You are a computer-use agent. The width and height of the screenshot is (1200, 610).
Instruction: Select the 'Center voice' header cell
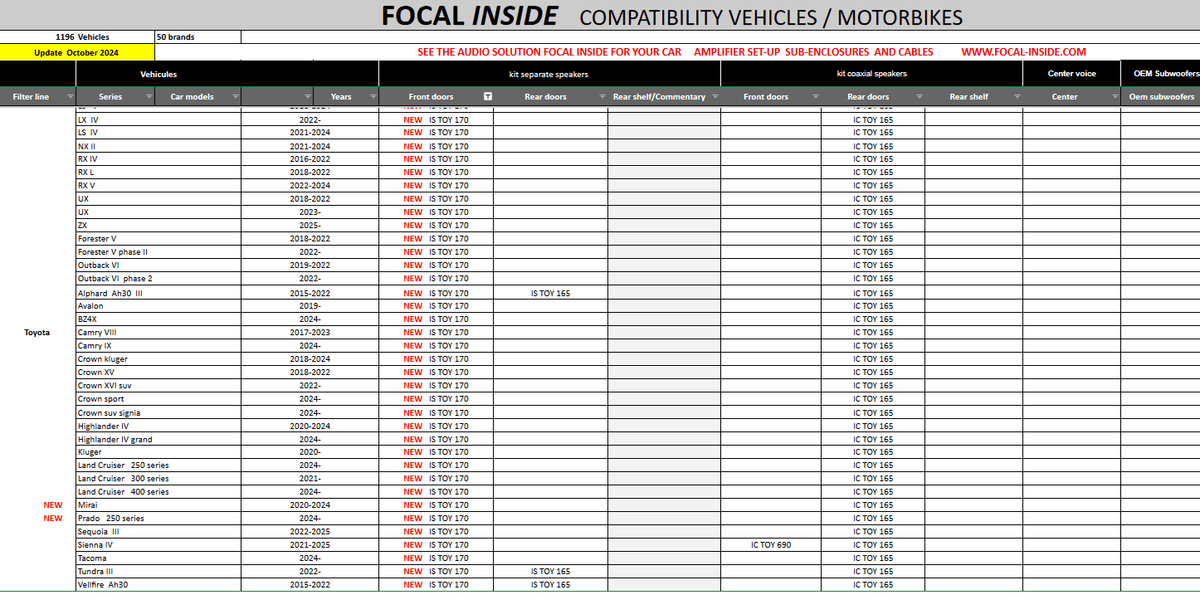click(x=1071, y=74)
